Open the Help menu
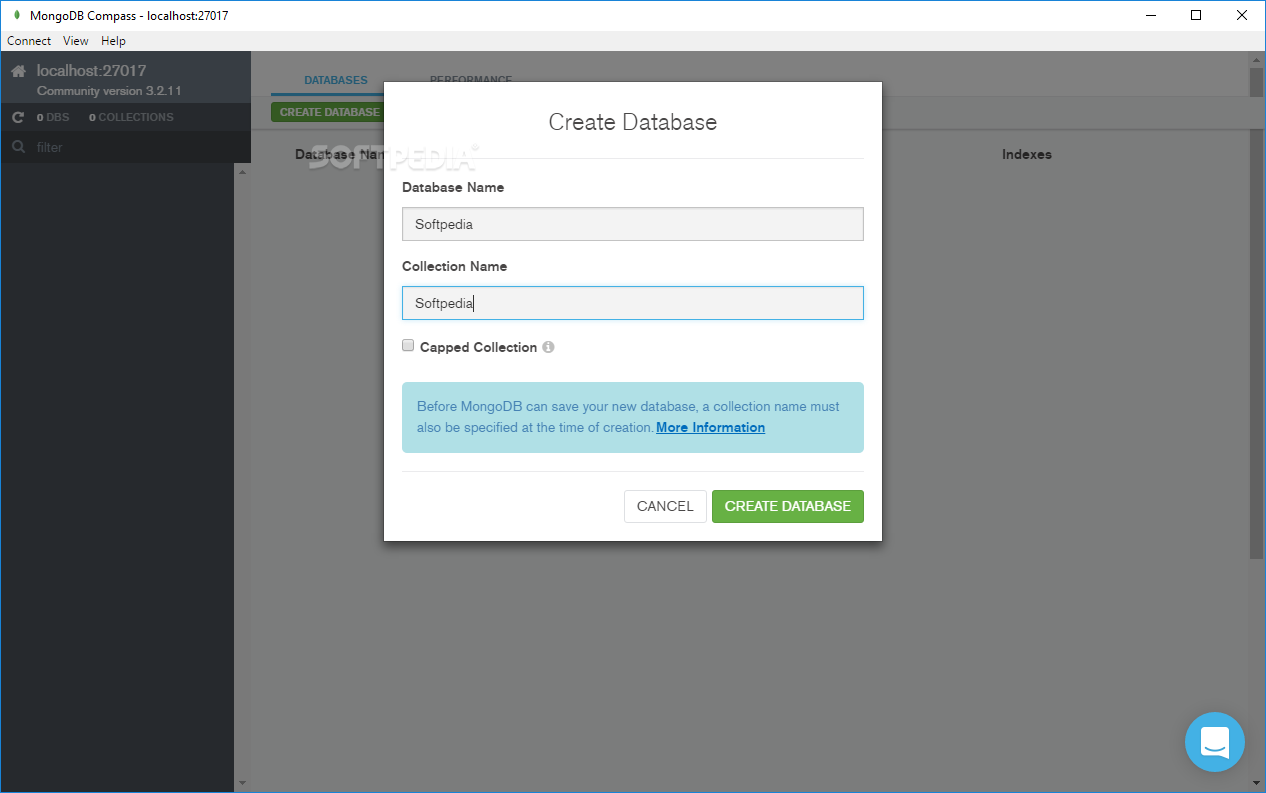The width and height of the screenshot is (1266, 793). 113,41
